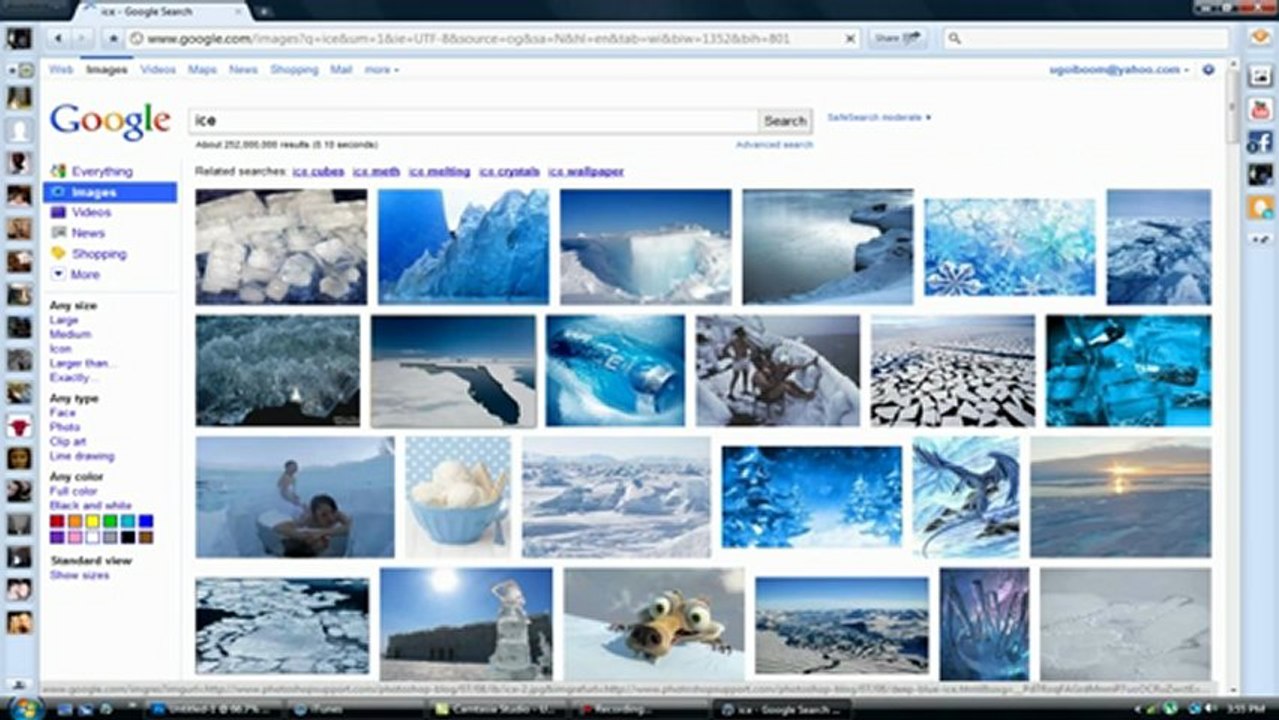Open the ice cubes thumbnail
Image resolution: width=1279 pixels, height=720 pixels.
[281, 246]
